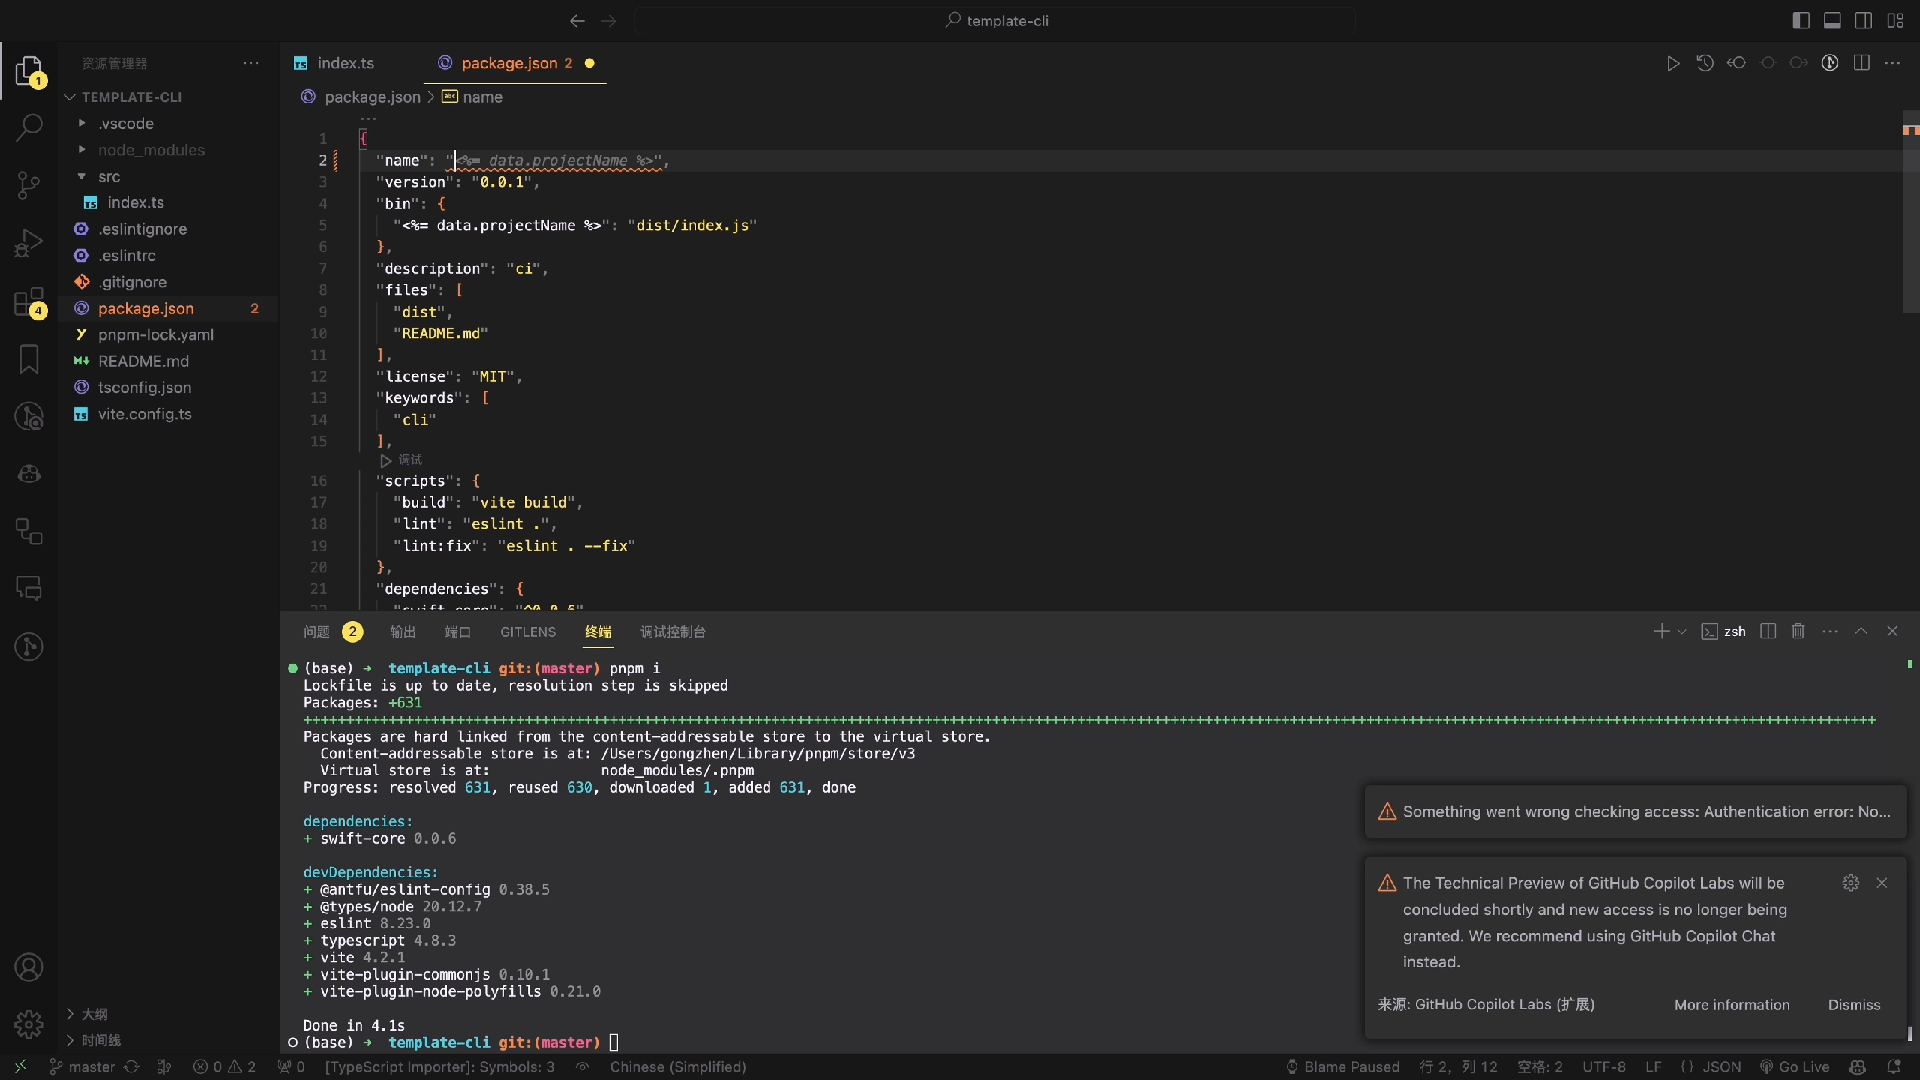Dismiss the Copilot Labs notification
The image size is (1920, 1080).
(x=1854, y=1005)
